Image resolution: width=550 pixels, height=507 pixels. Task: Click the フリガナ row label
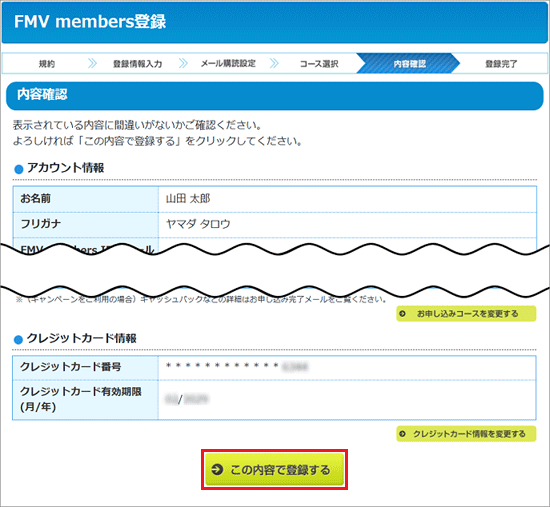click(41, 224)
